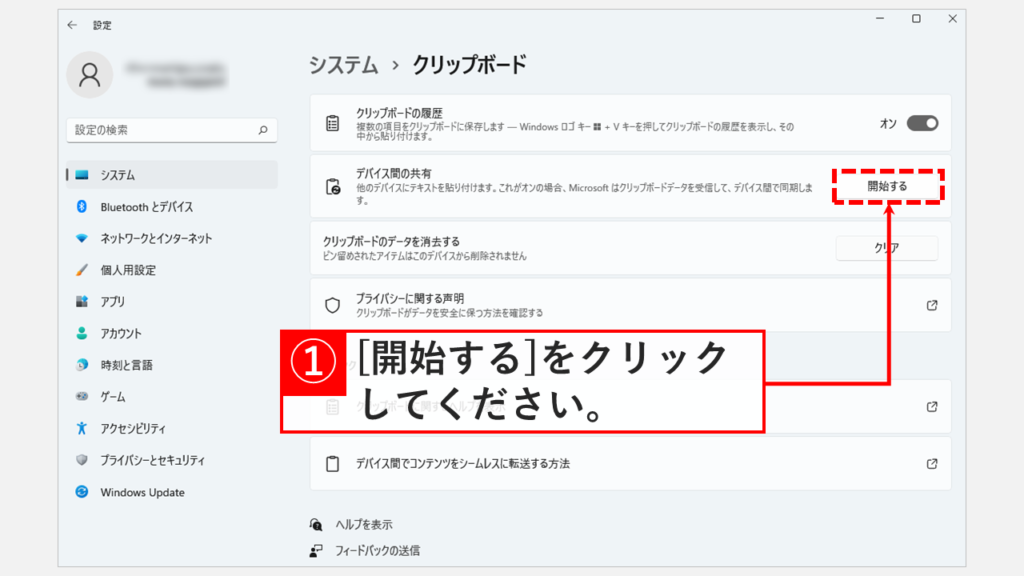Open プライバシーとセキュリティ settings
The image size is (1024, 576).
tap(152, 461)
